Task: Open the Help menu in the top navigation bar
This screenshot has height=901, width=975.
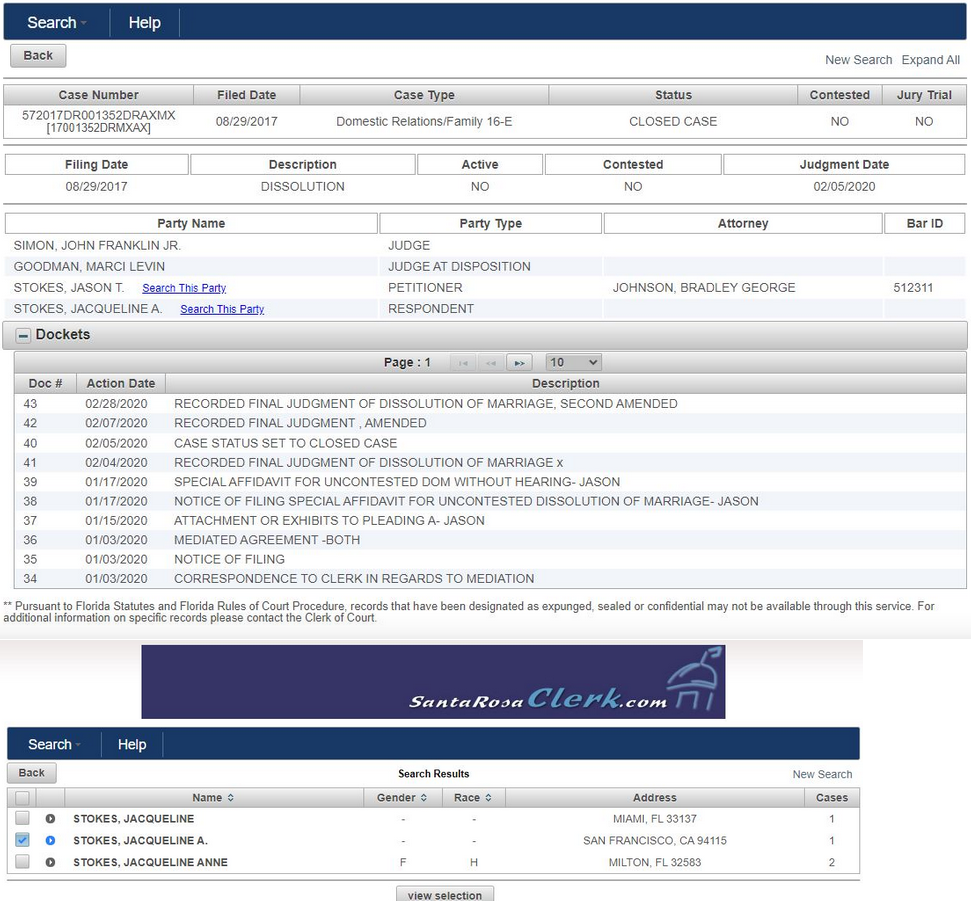Action: tap(144, 23)
